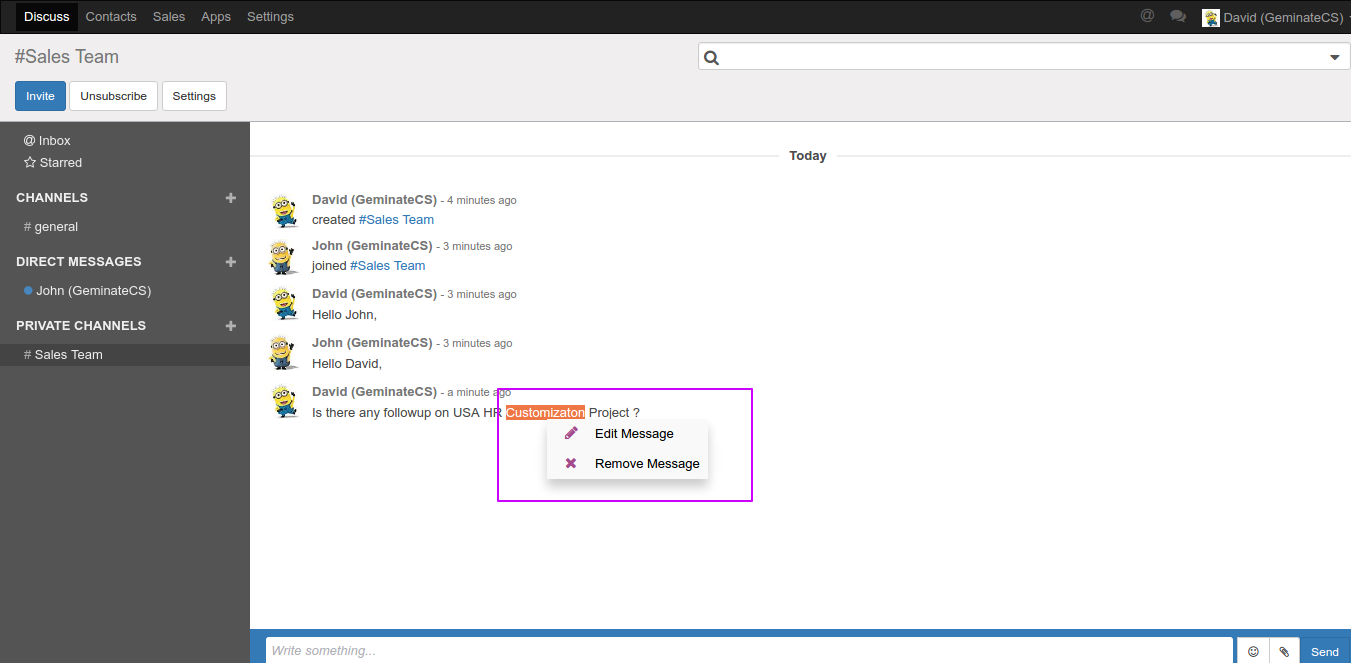Click avatar beside the USA HR followup message
Image resolution: width=1351 pixels, height=663 pixels.
285,403
